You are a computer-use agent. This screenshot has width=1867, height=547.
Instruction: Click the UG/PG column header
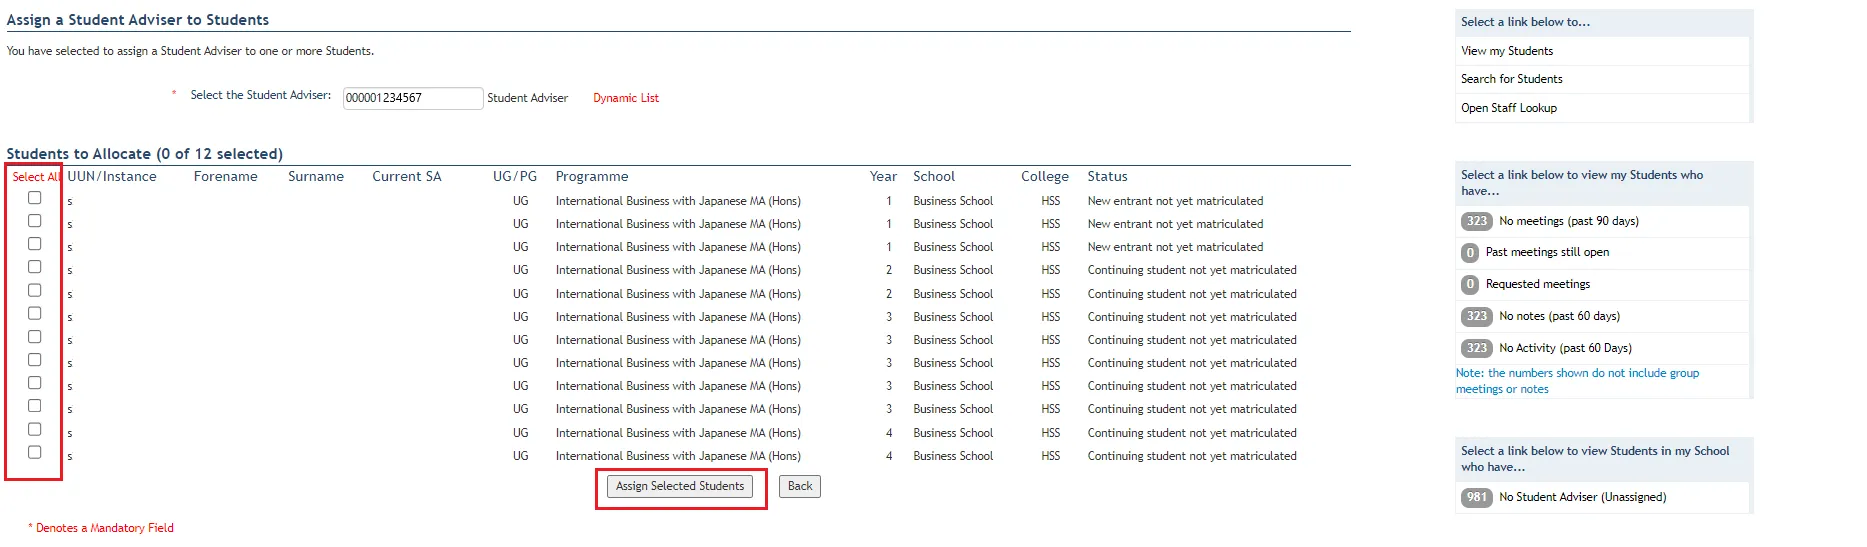[515, 177]
